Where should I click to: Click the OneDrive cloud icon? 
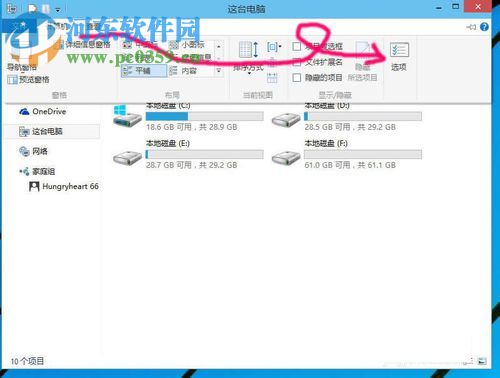(24, 111)
